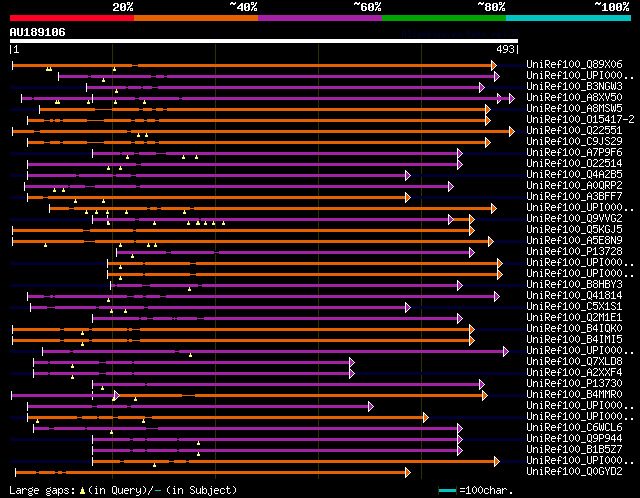
Task: Click the orange ~40% identity legend segment
Action: coord(196,18)
